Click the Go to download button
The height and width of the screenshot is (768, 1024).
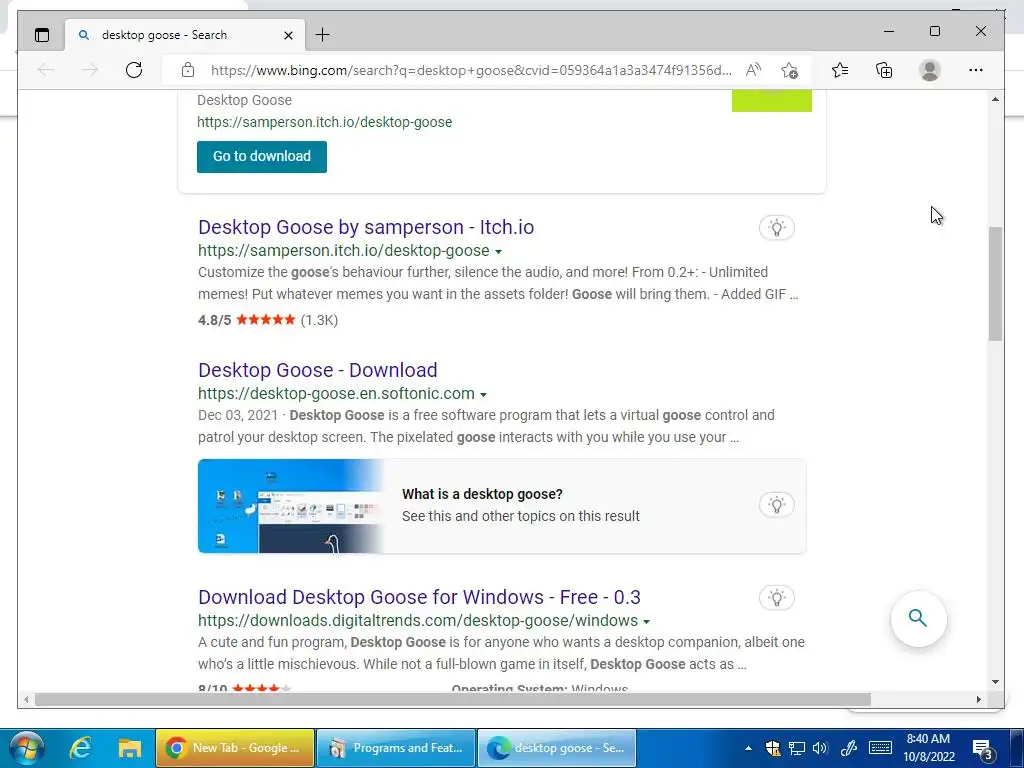click(262, 157)
